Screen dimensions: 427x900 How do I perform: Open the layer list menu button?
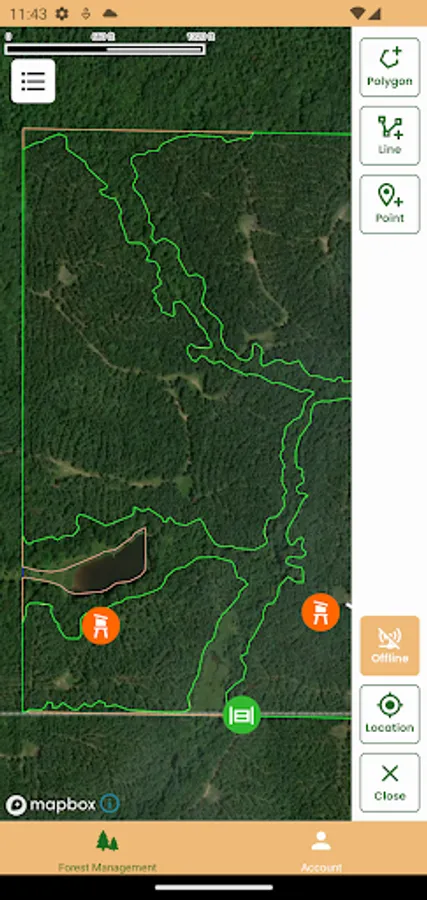point(33,81)
